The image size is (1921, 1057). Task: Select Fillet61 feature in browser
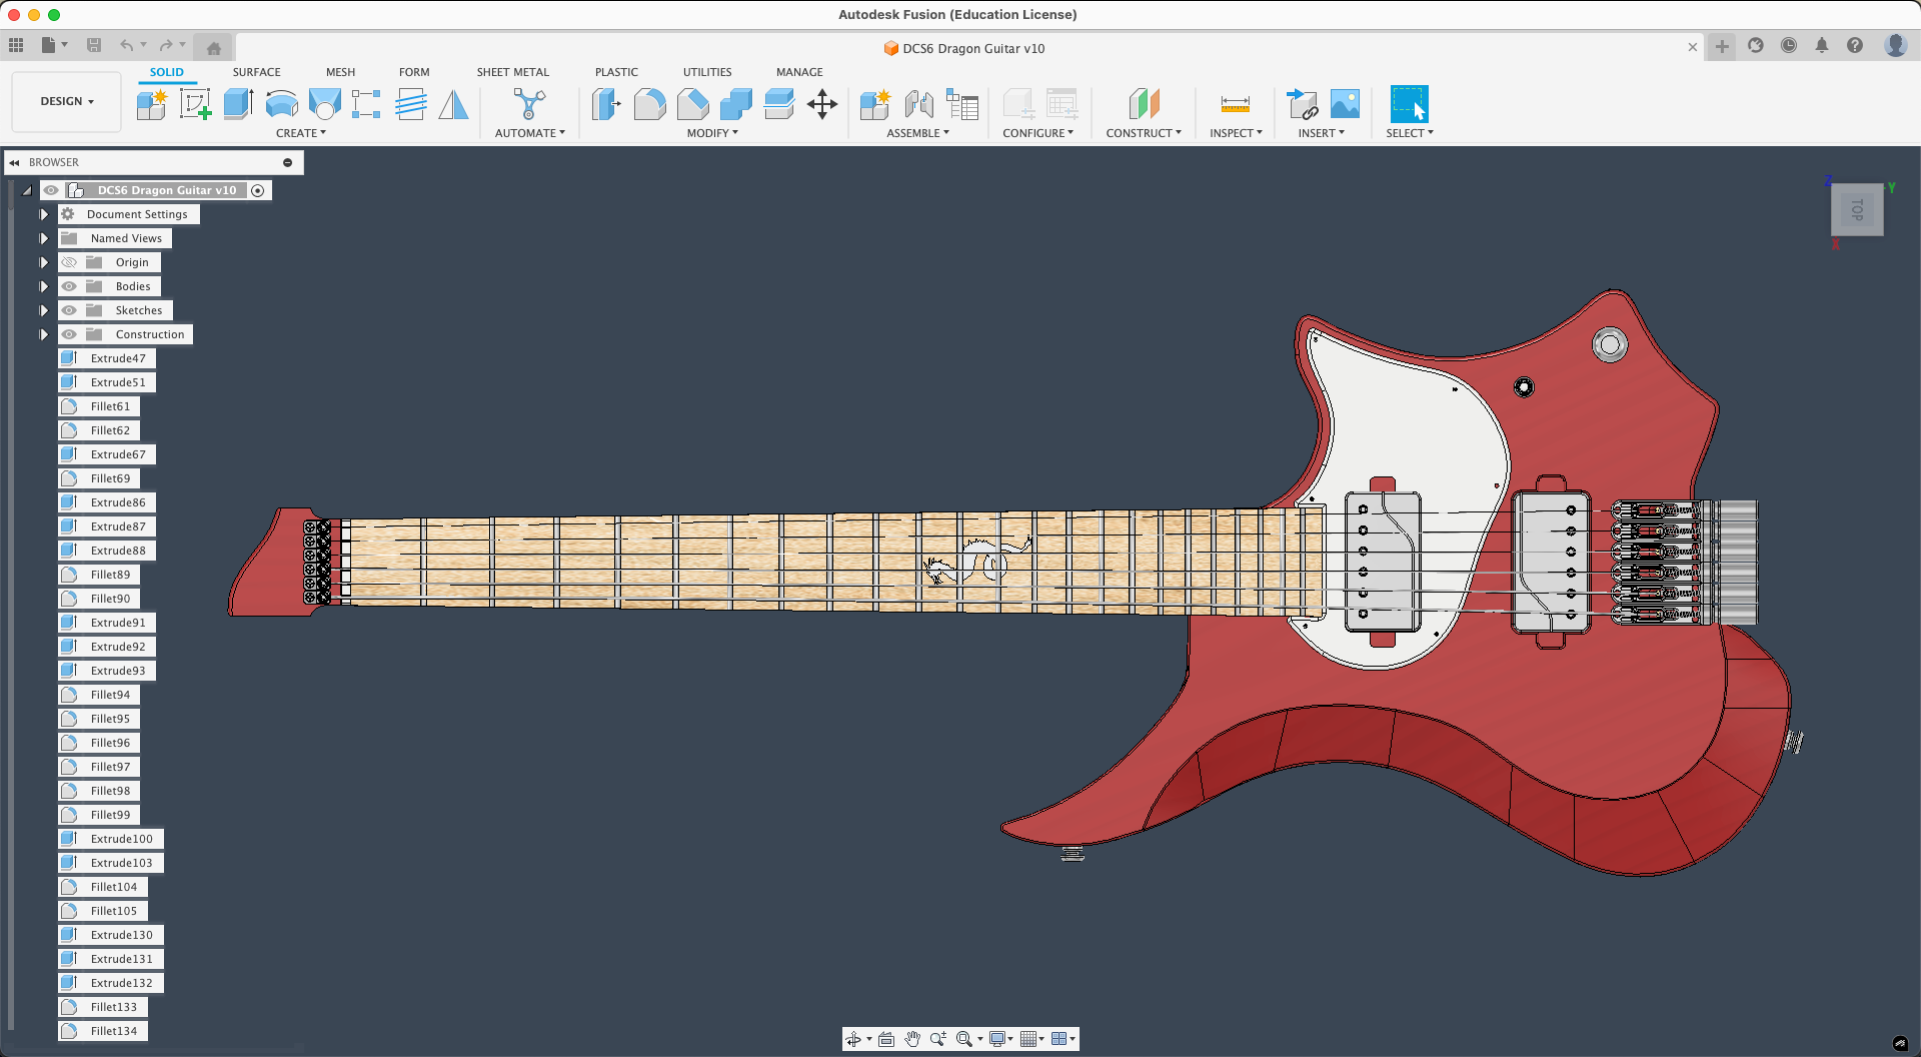pos(110,407)
